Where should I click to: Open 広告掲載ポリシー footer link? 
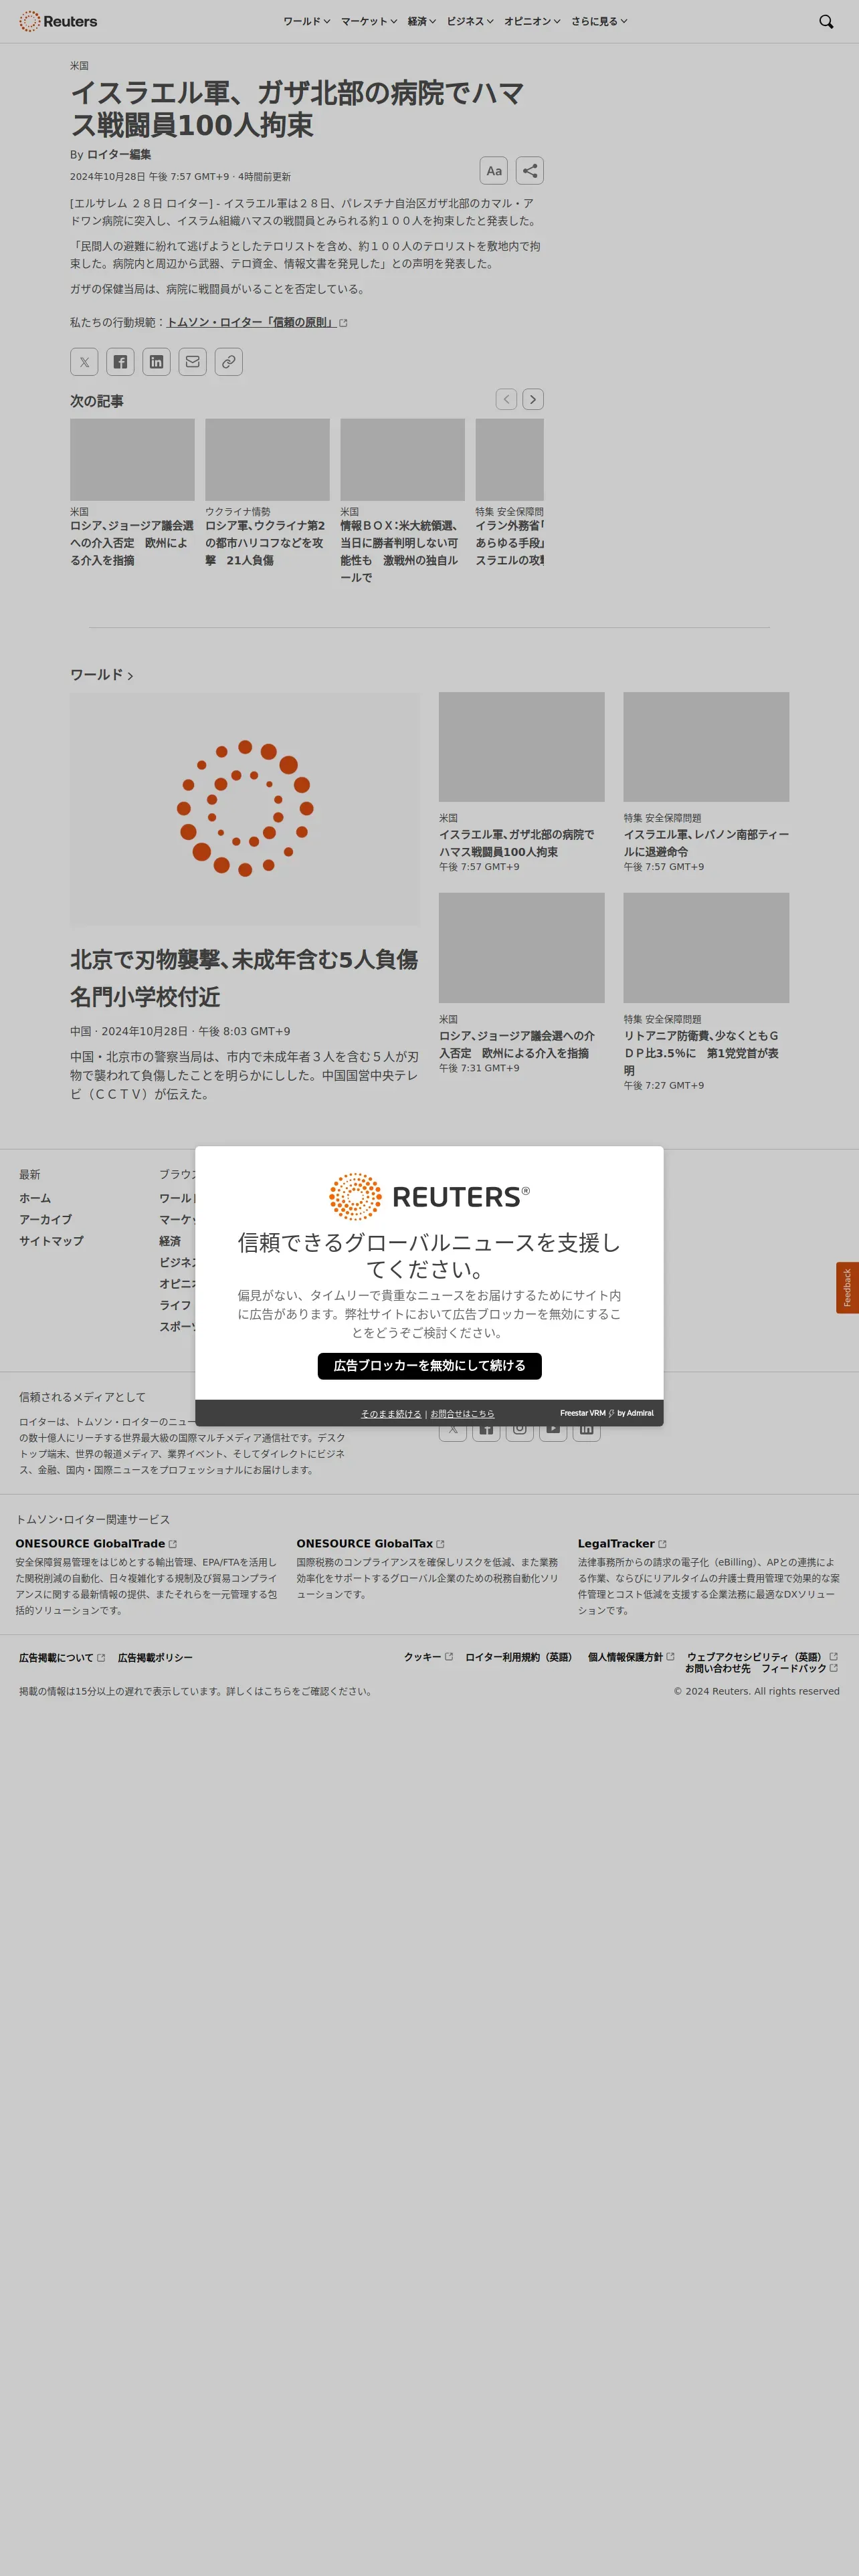(155, 1658)
